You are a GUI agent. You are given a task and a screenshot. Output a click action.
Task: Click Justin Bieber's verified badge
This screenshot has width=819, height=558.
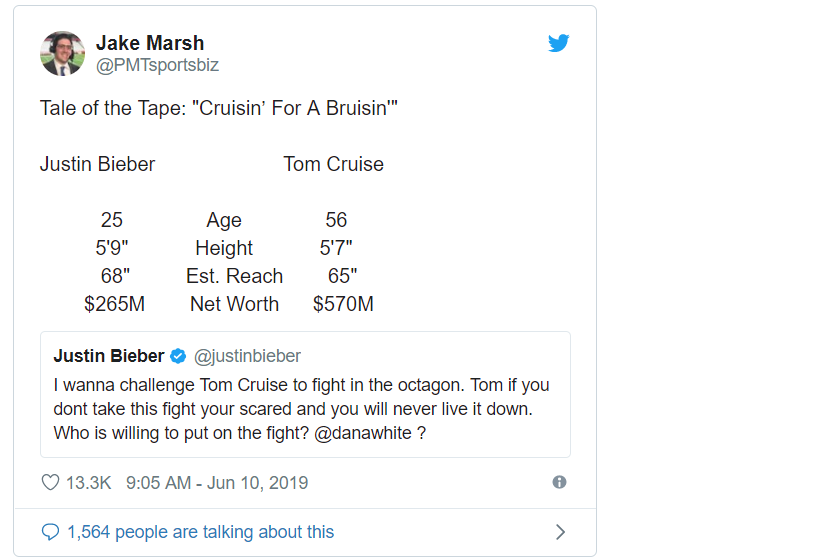tap(178, 356)
